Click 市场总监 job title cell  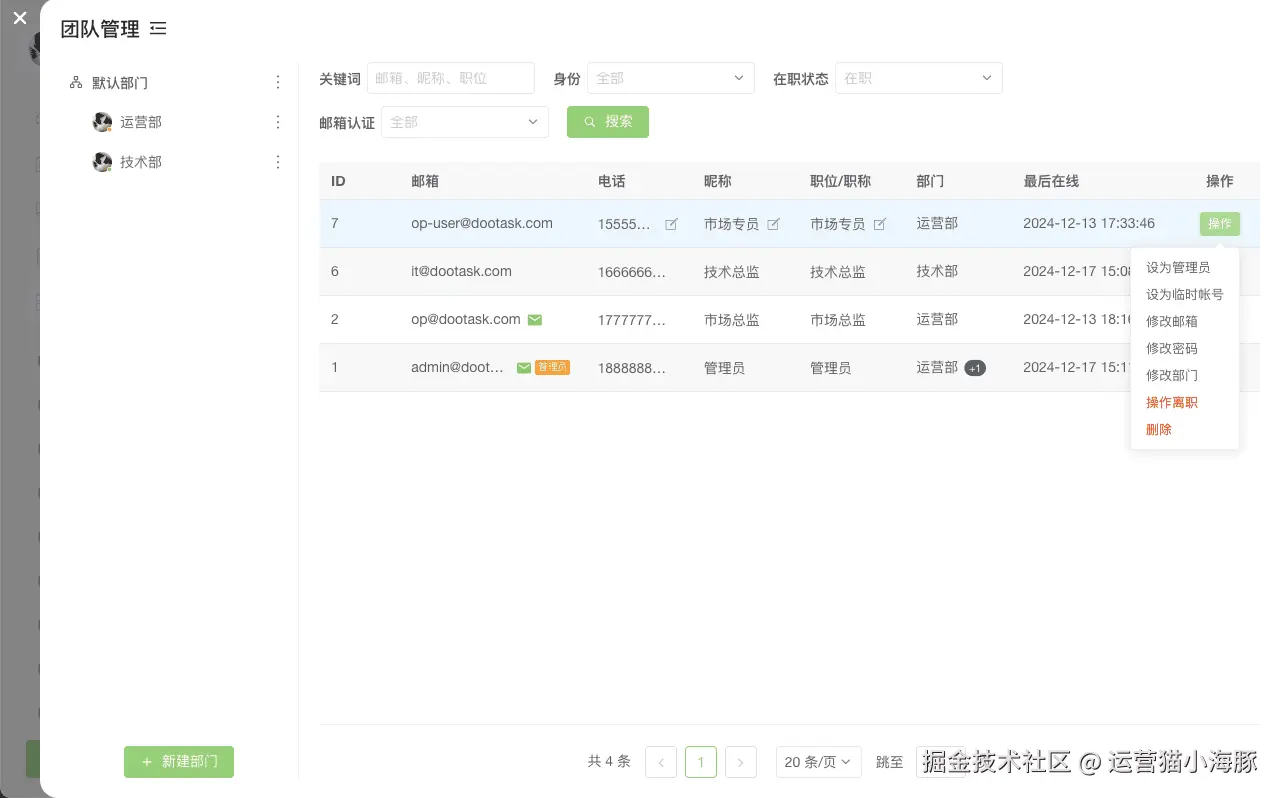point(838,320)
